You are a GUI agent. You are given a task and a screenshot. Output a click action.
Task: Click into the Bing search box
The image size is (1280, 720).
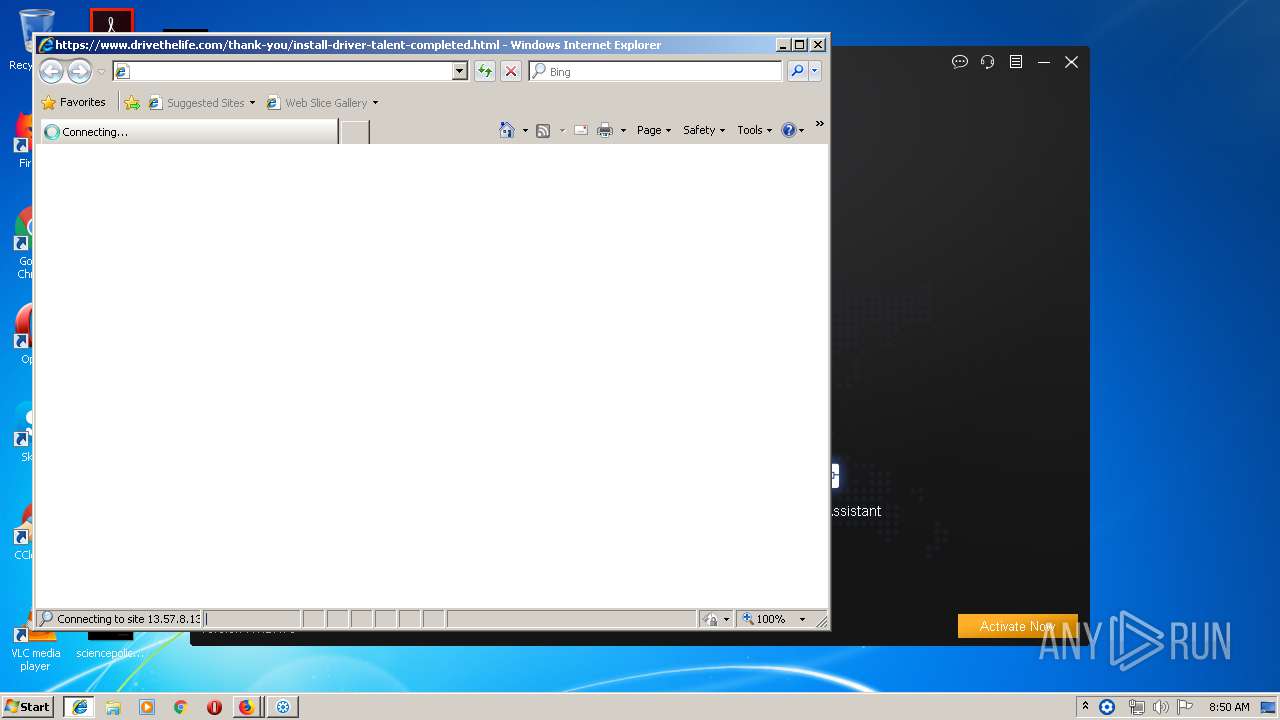pyautogui.click(x=655, y=71)
